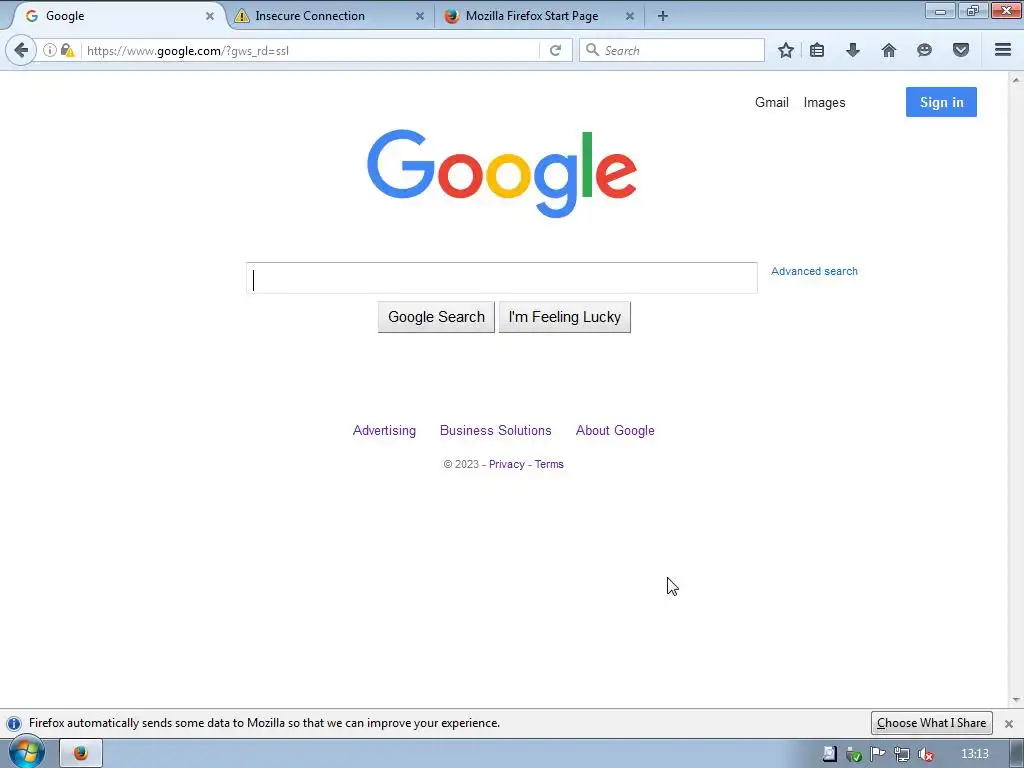Open the Images link

click(x=824, y=103)
